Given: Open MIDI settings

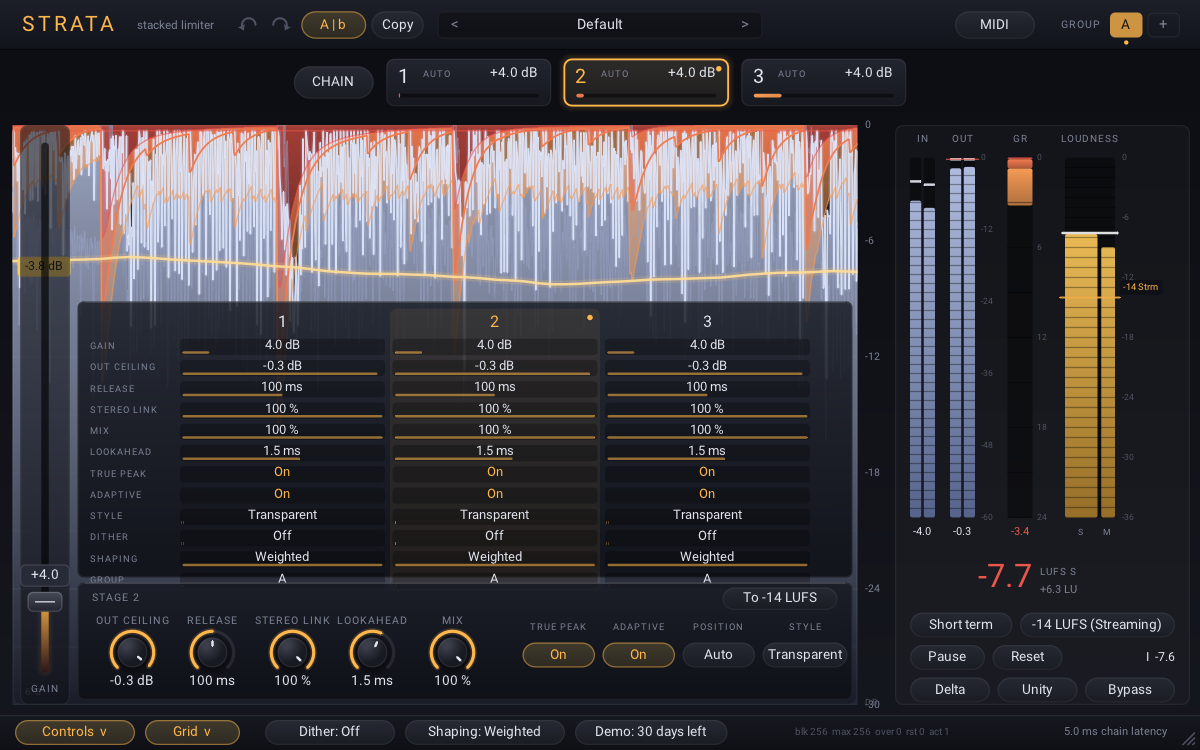Looking at the screenshot, I should [995, 24].
